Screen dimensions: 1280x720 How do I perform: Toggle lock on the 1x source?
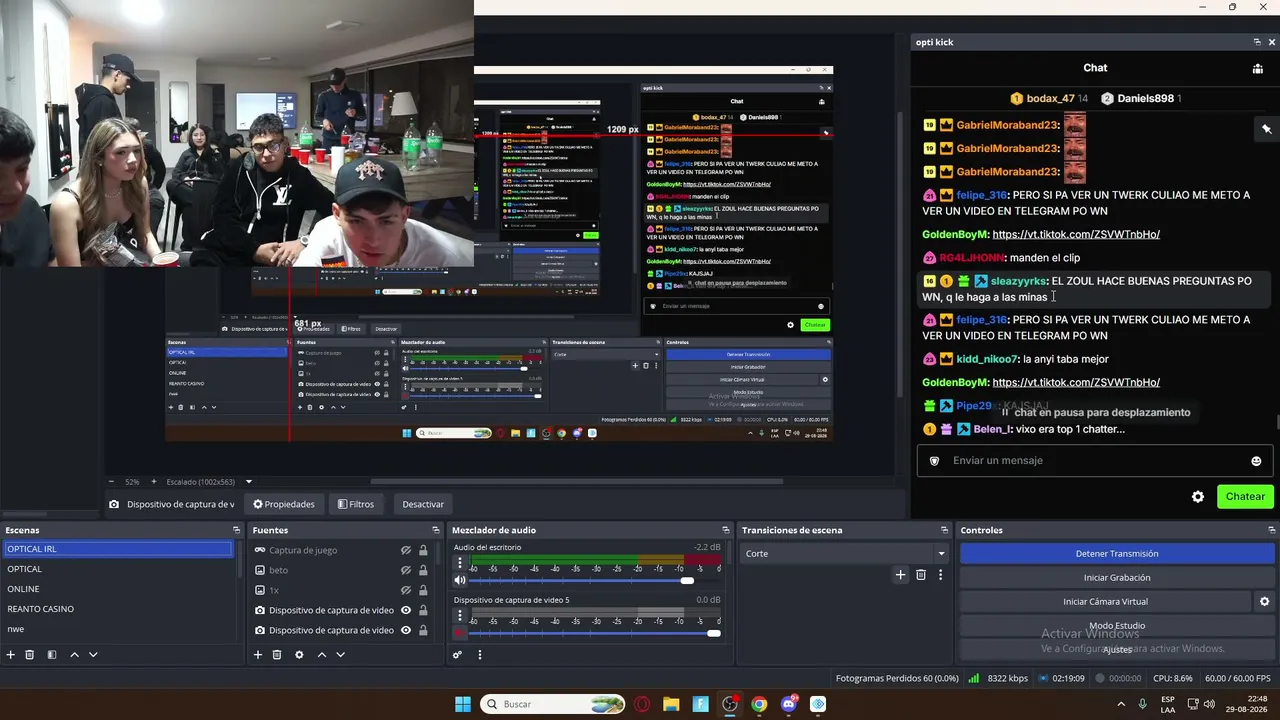[423, 590]
